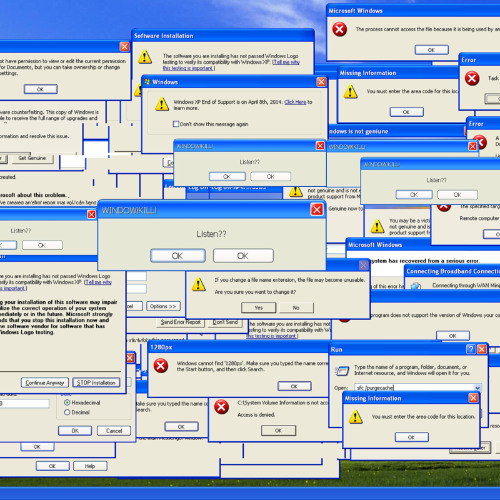500x500 pixels.
Task: Click the 'Software Installation' title bar text
Action: coord(164,36)
